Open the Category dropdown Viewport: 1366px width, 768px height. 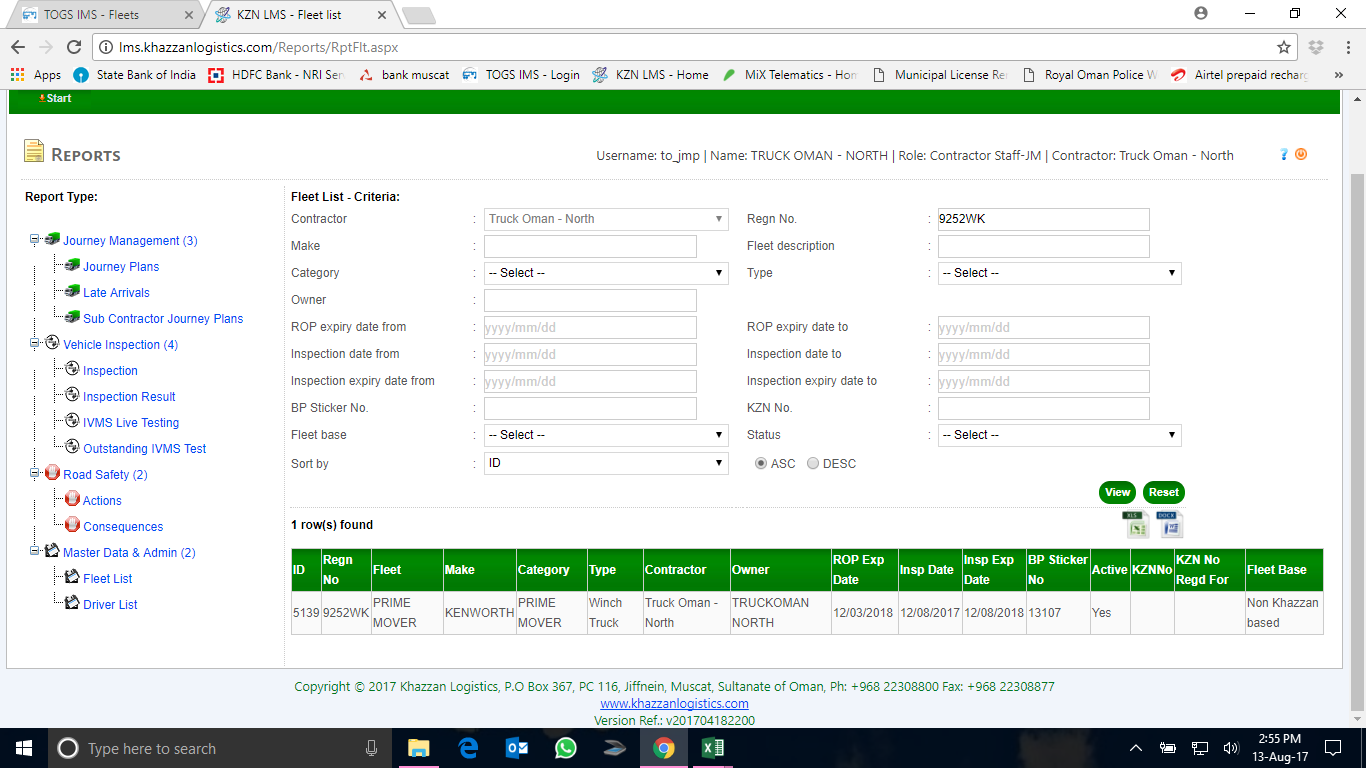point(606,273)
